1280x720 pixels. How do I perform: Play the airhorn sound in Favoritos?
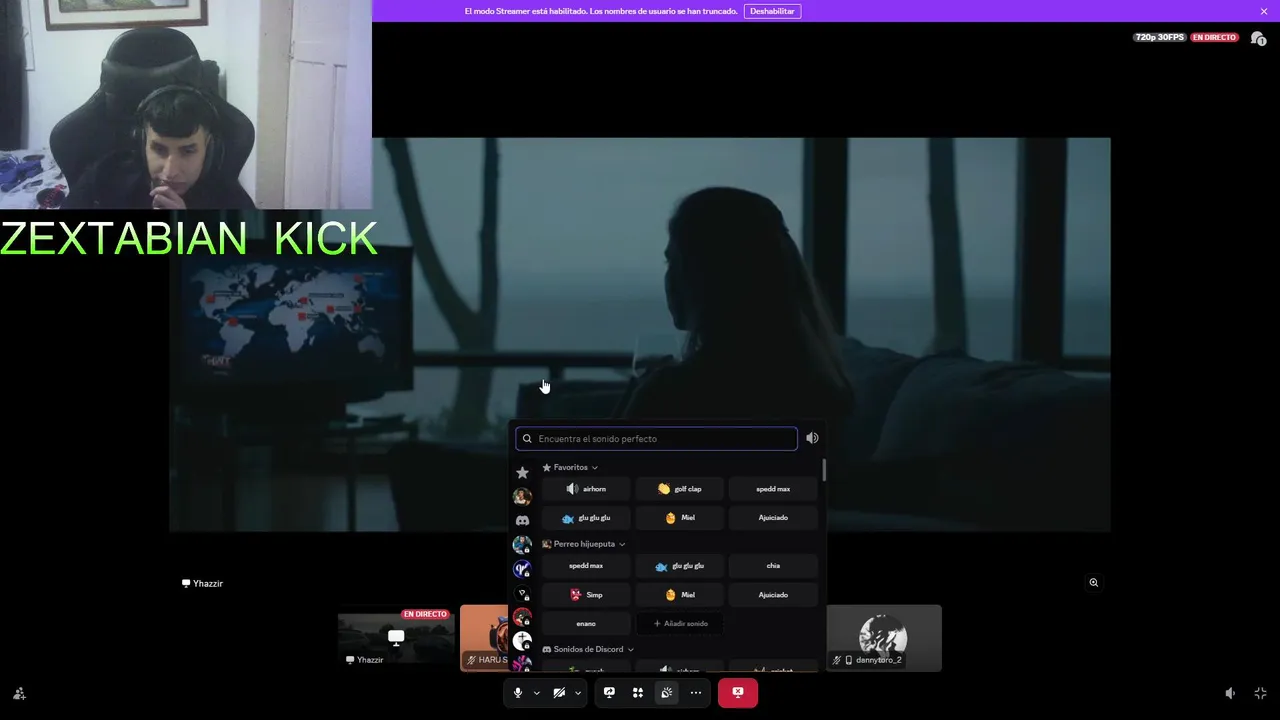point(586,489)
